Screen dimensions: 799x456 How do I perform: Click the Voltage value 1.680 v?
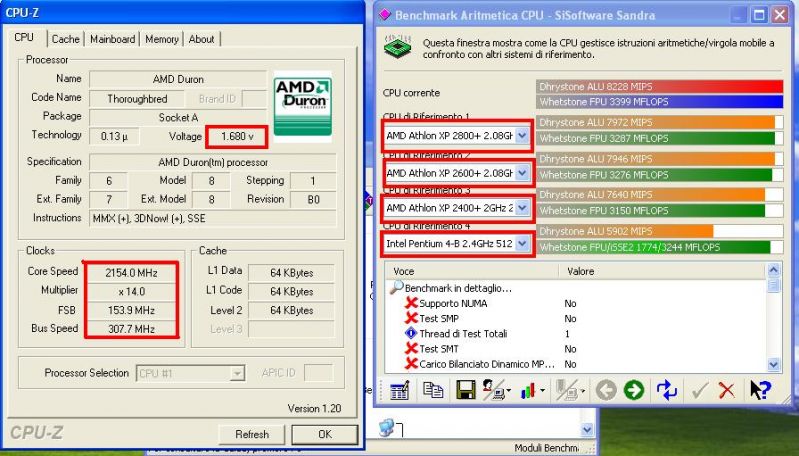pyautogui.click(x=237, y=137)
